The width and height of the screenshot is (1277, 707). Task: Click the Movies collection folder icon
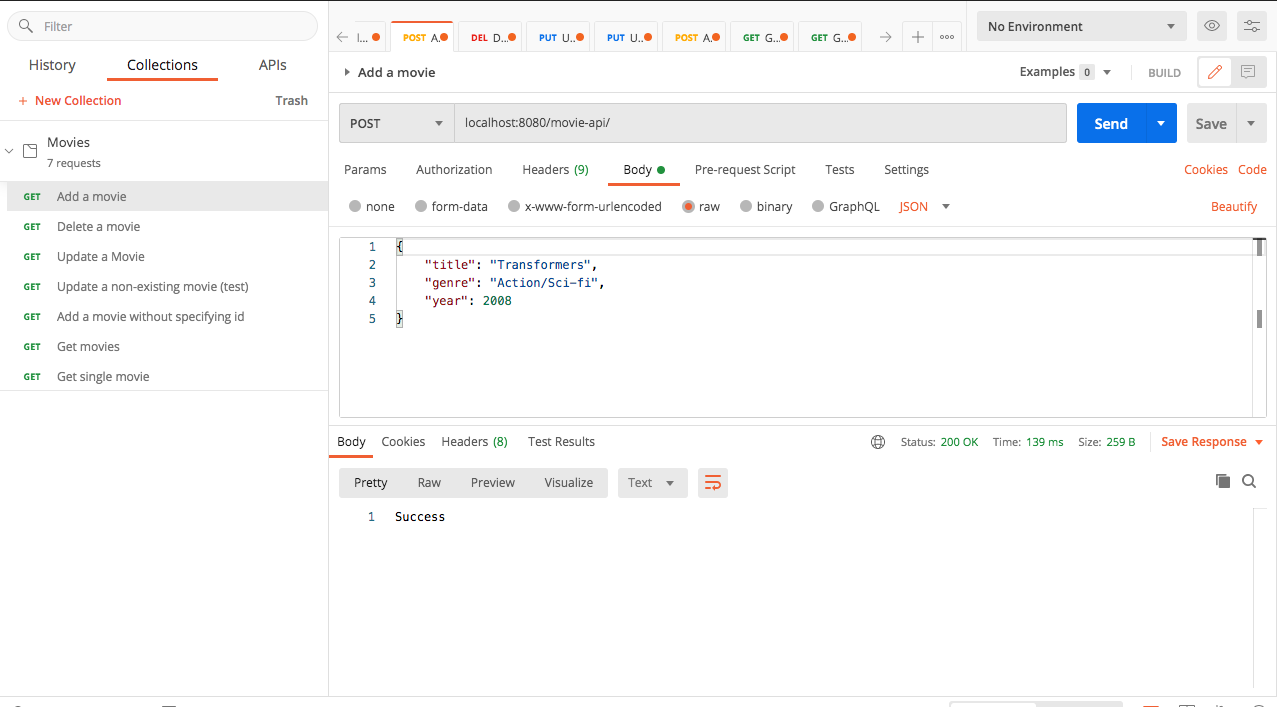[30, 151]
